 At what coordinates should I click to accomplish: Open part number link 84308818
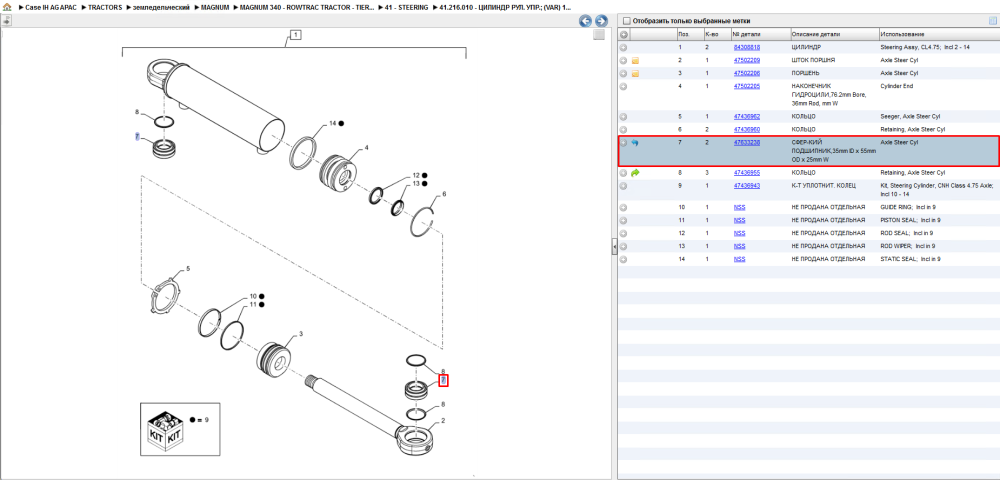click(747, 48)
